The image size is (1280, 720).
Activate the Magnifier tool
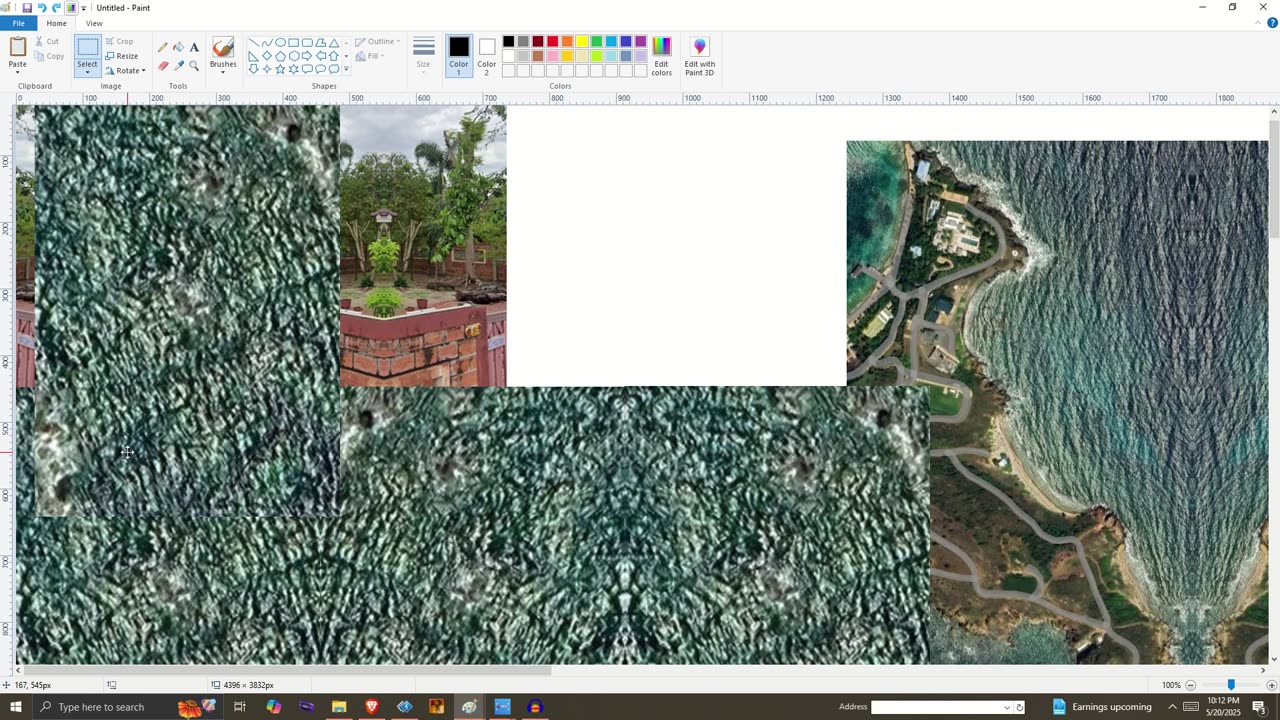point(194,66)
